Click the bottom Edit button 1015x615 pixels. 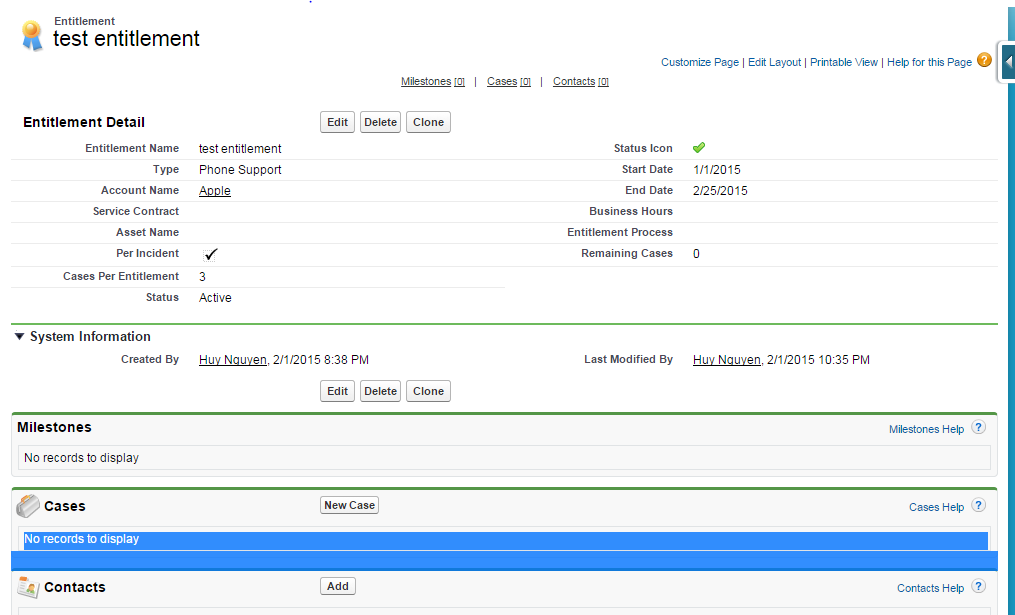(x=337, y=391)
